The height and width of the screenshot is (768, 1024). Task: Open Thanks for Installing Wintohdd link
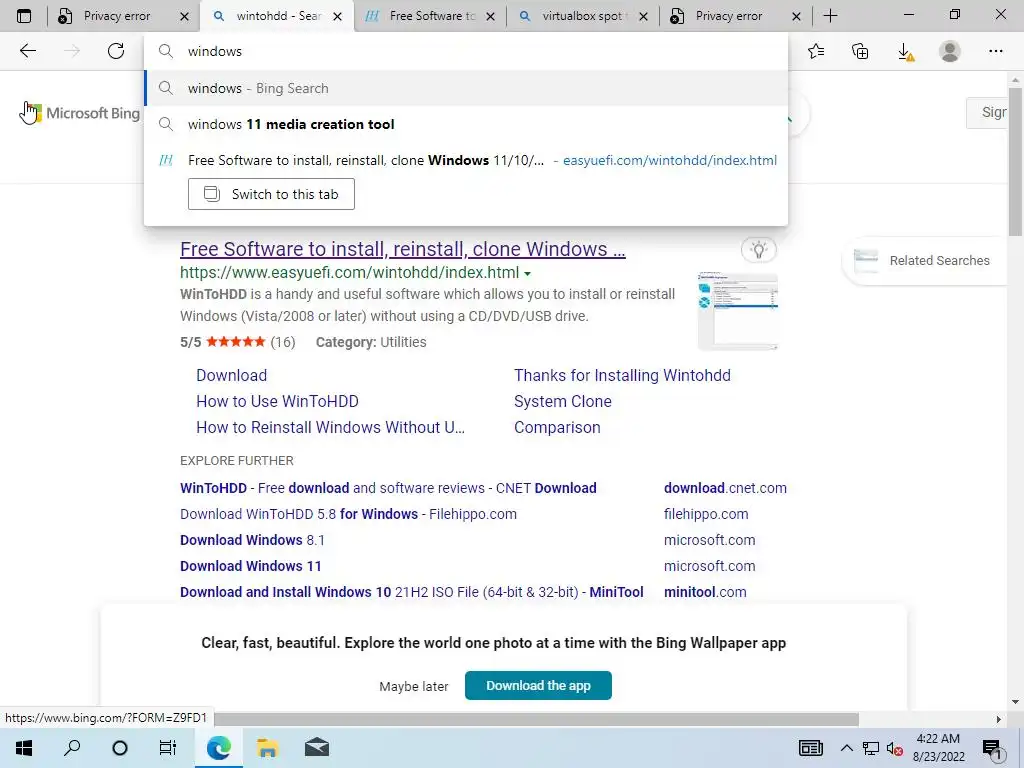622,376
